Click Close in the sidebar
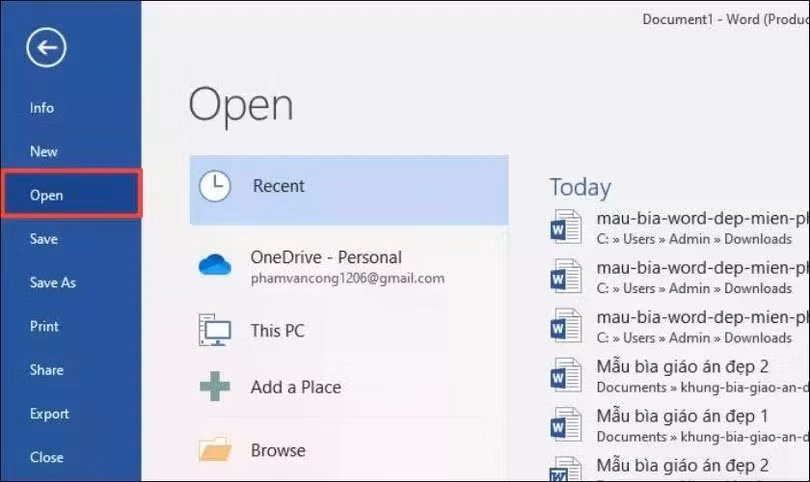Viewport: 810px width, 482px height. coord(46,457)
